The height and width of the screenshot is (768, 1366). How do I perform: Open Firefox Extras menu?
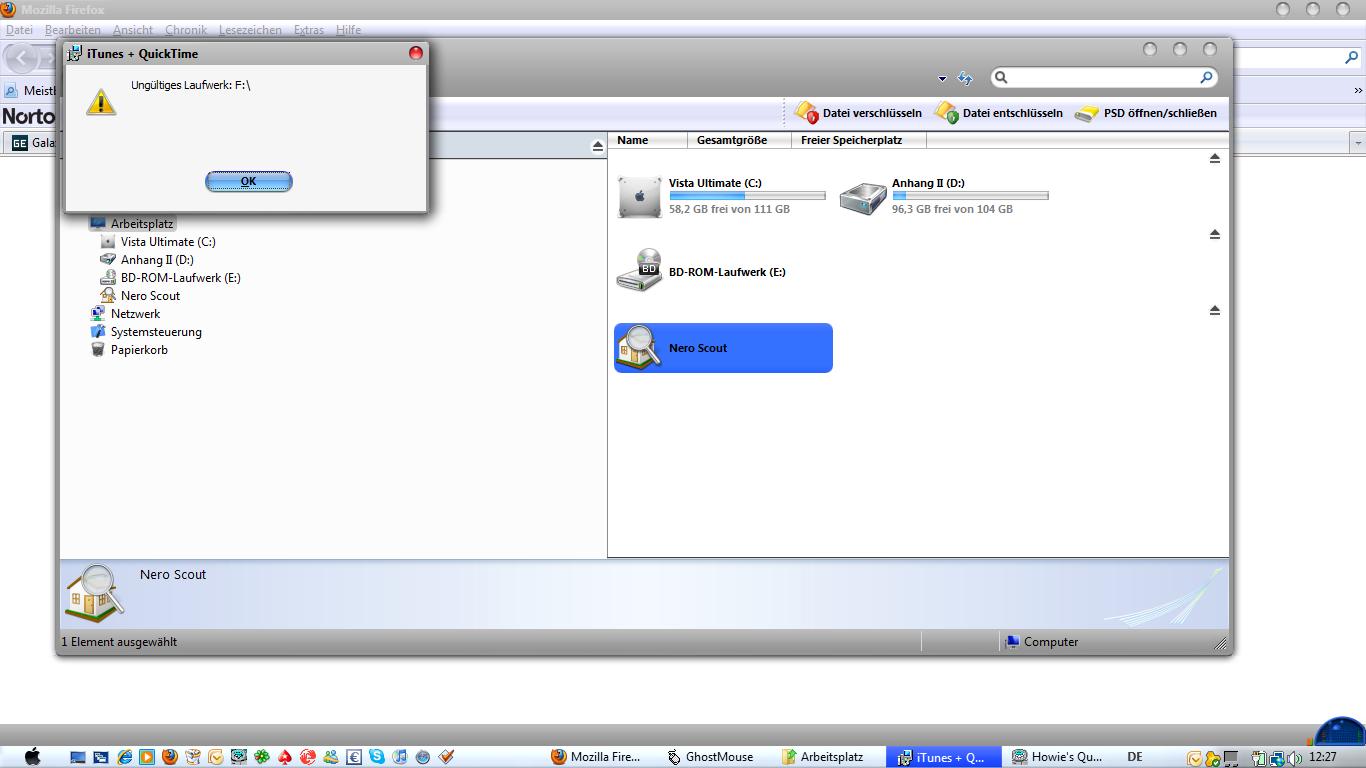[x=309, y=30]
